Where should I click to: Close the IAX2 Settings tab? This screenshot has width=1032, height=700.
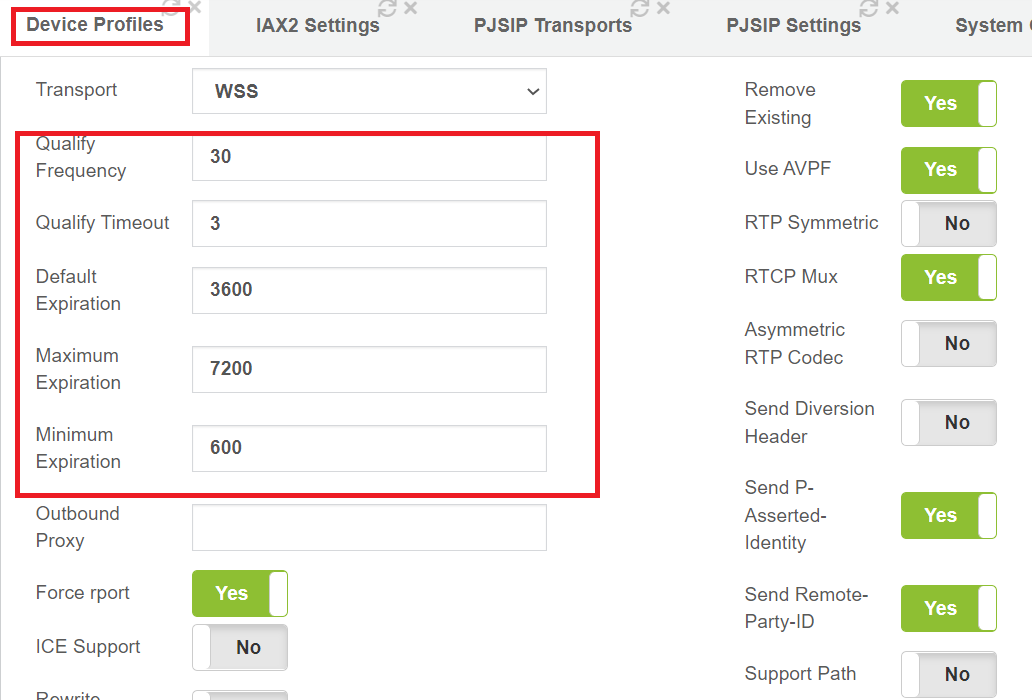click(x=411, y=8)
